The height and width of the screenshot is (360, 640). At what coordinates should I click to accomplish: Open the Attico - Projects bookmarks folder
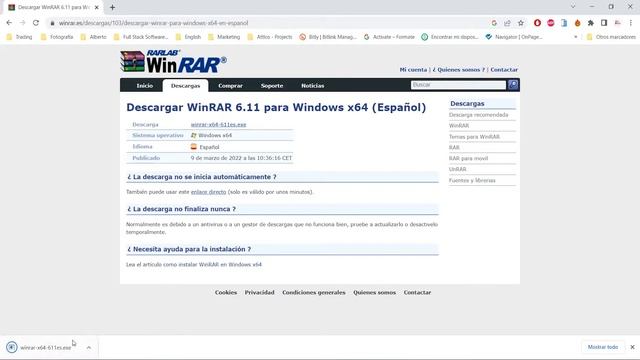click(270, 37)
